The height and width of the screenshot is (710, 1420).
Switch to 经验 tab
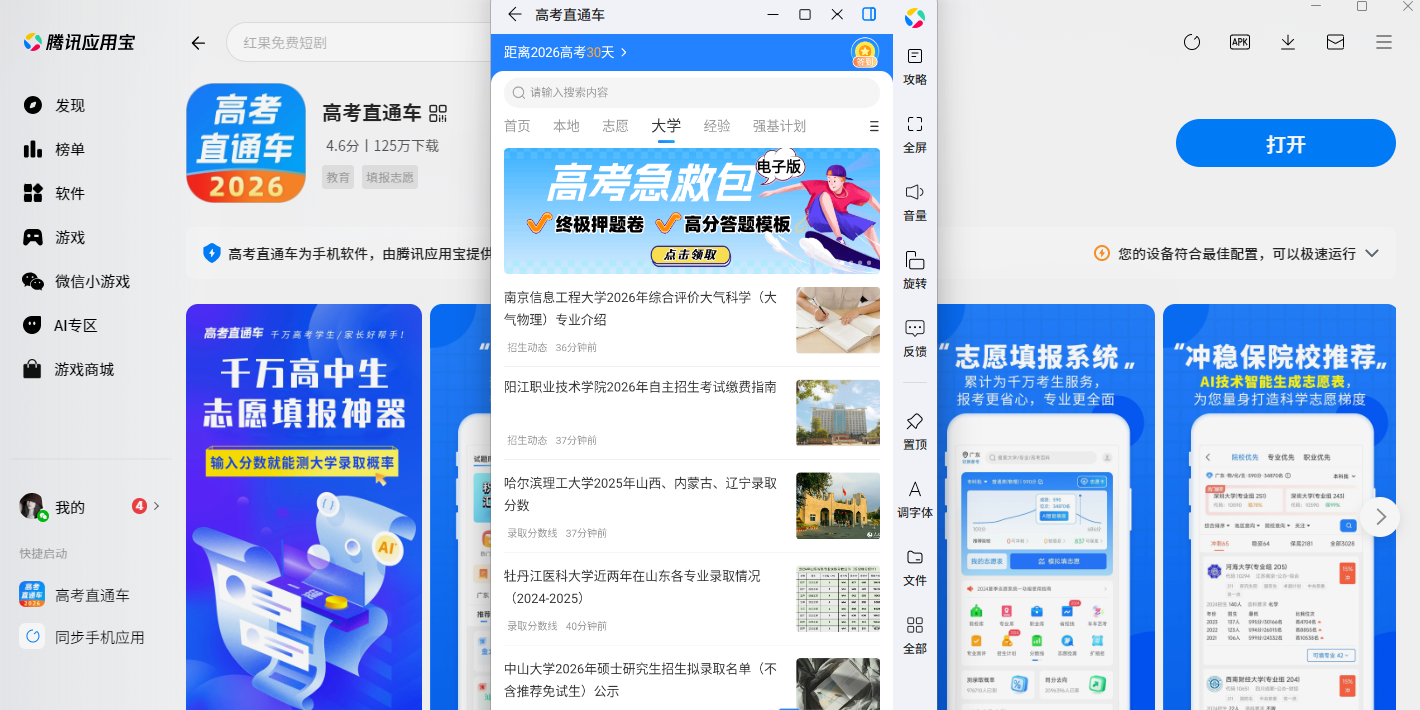point(717,126)
